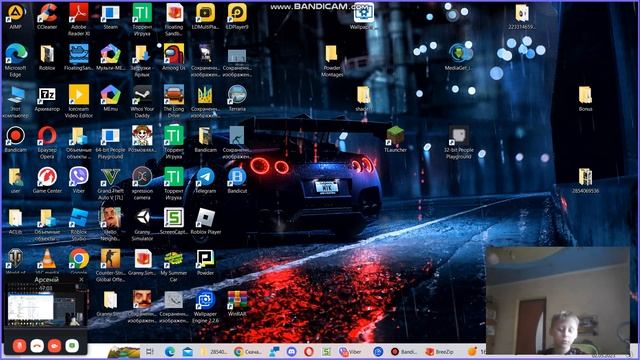
Task: Open the Roblox folder icon
Action: 47,54
